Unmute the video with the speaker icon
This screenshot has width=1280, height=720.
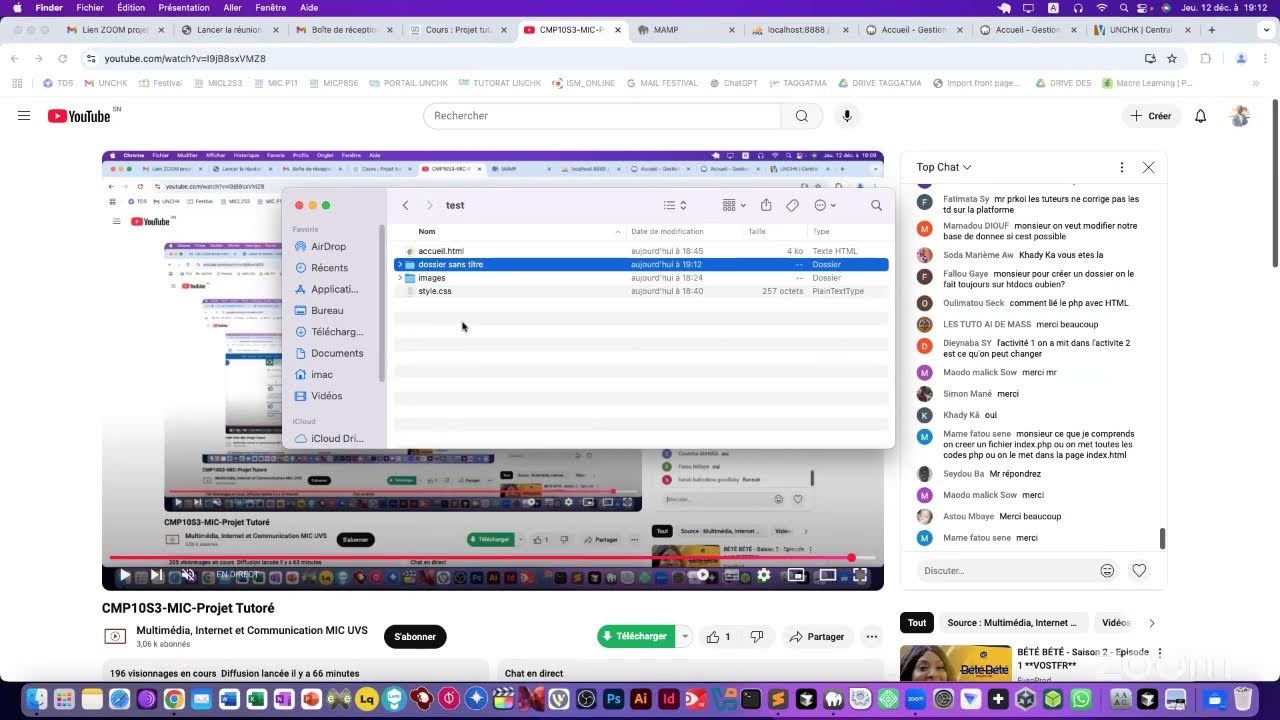coord(188,575)
